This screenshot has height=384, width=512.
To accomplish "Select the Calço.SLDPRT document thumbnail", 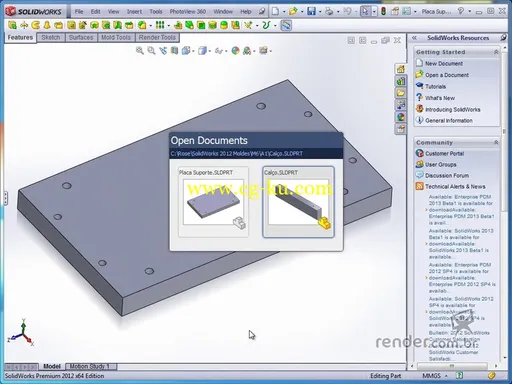I will (x=298, y=202).
